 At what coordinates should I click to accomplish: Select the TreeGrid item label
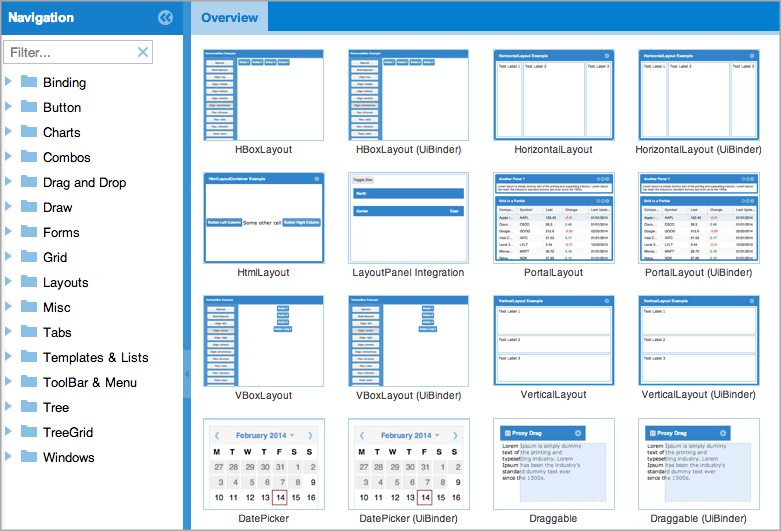(68, 432)
